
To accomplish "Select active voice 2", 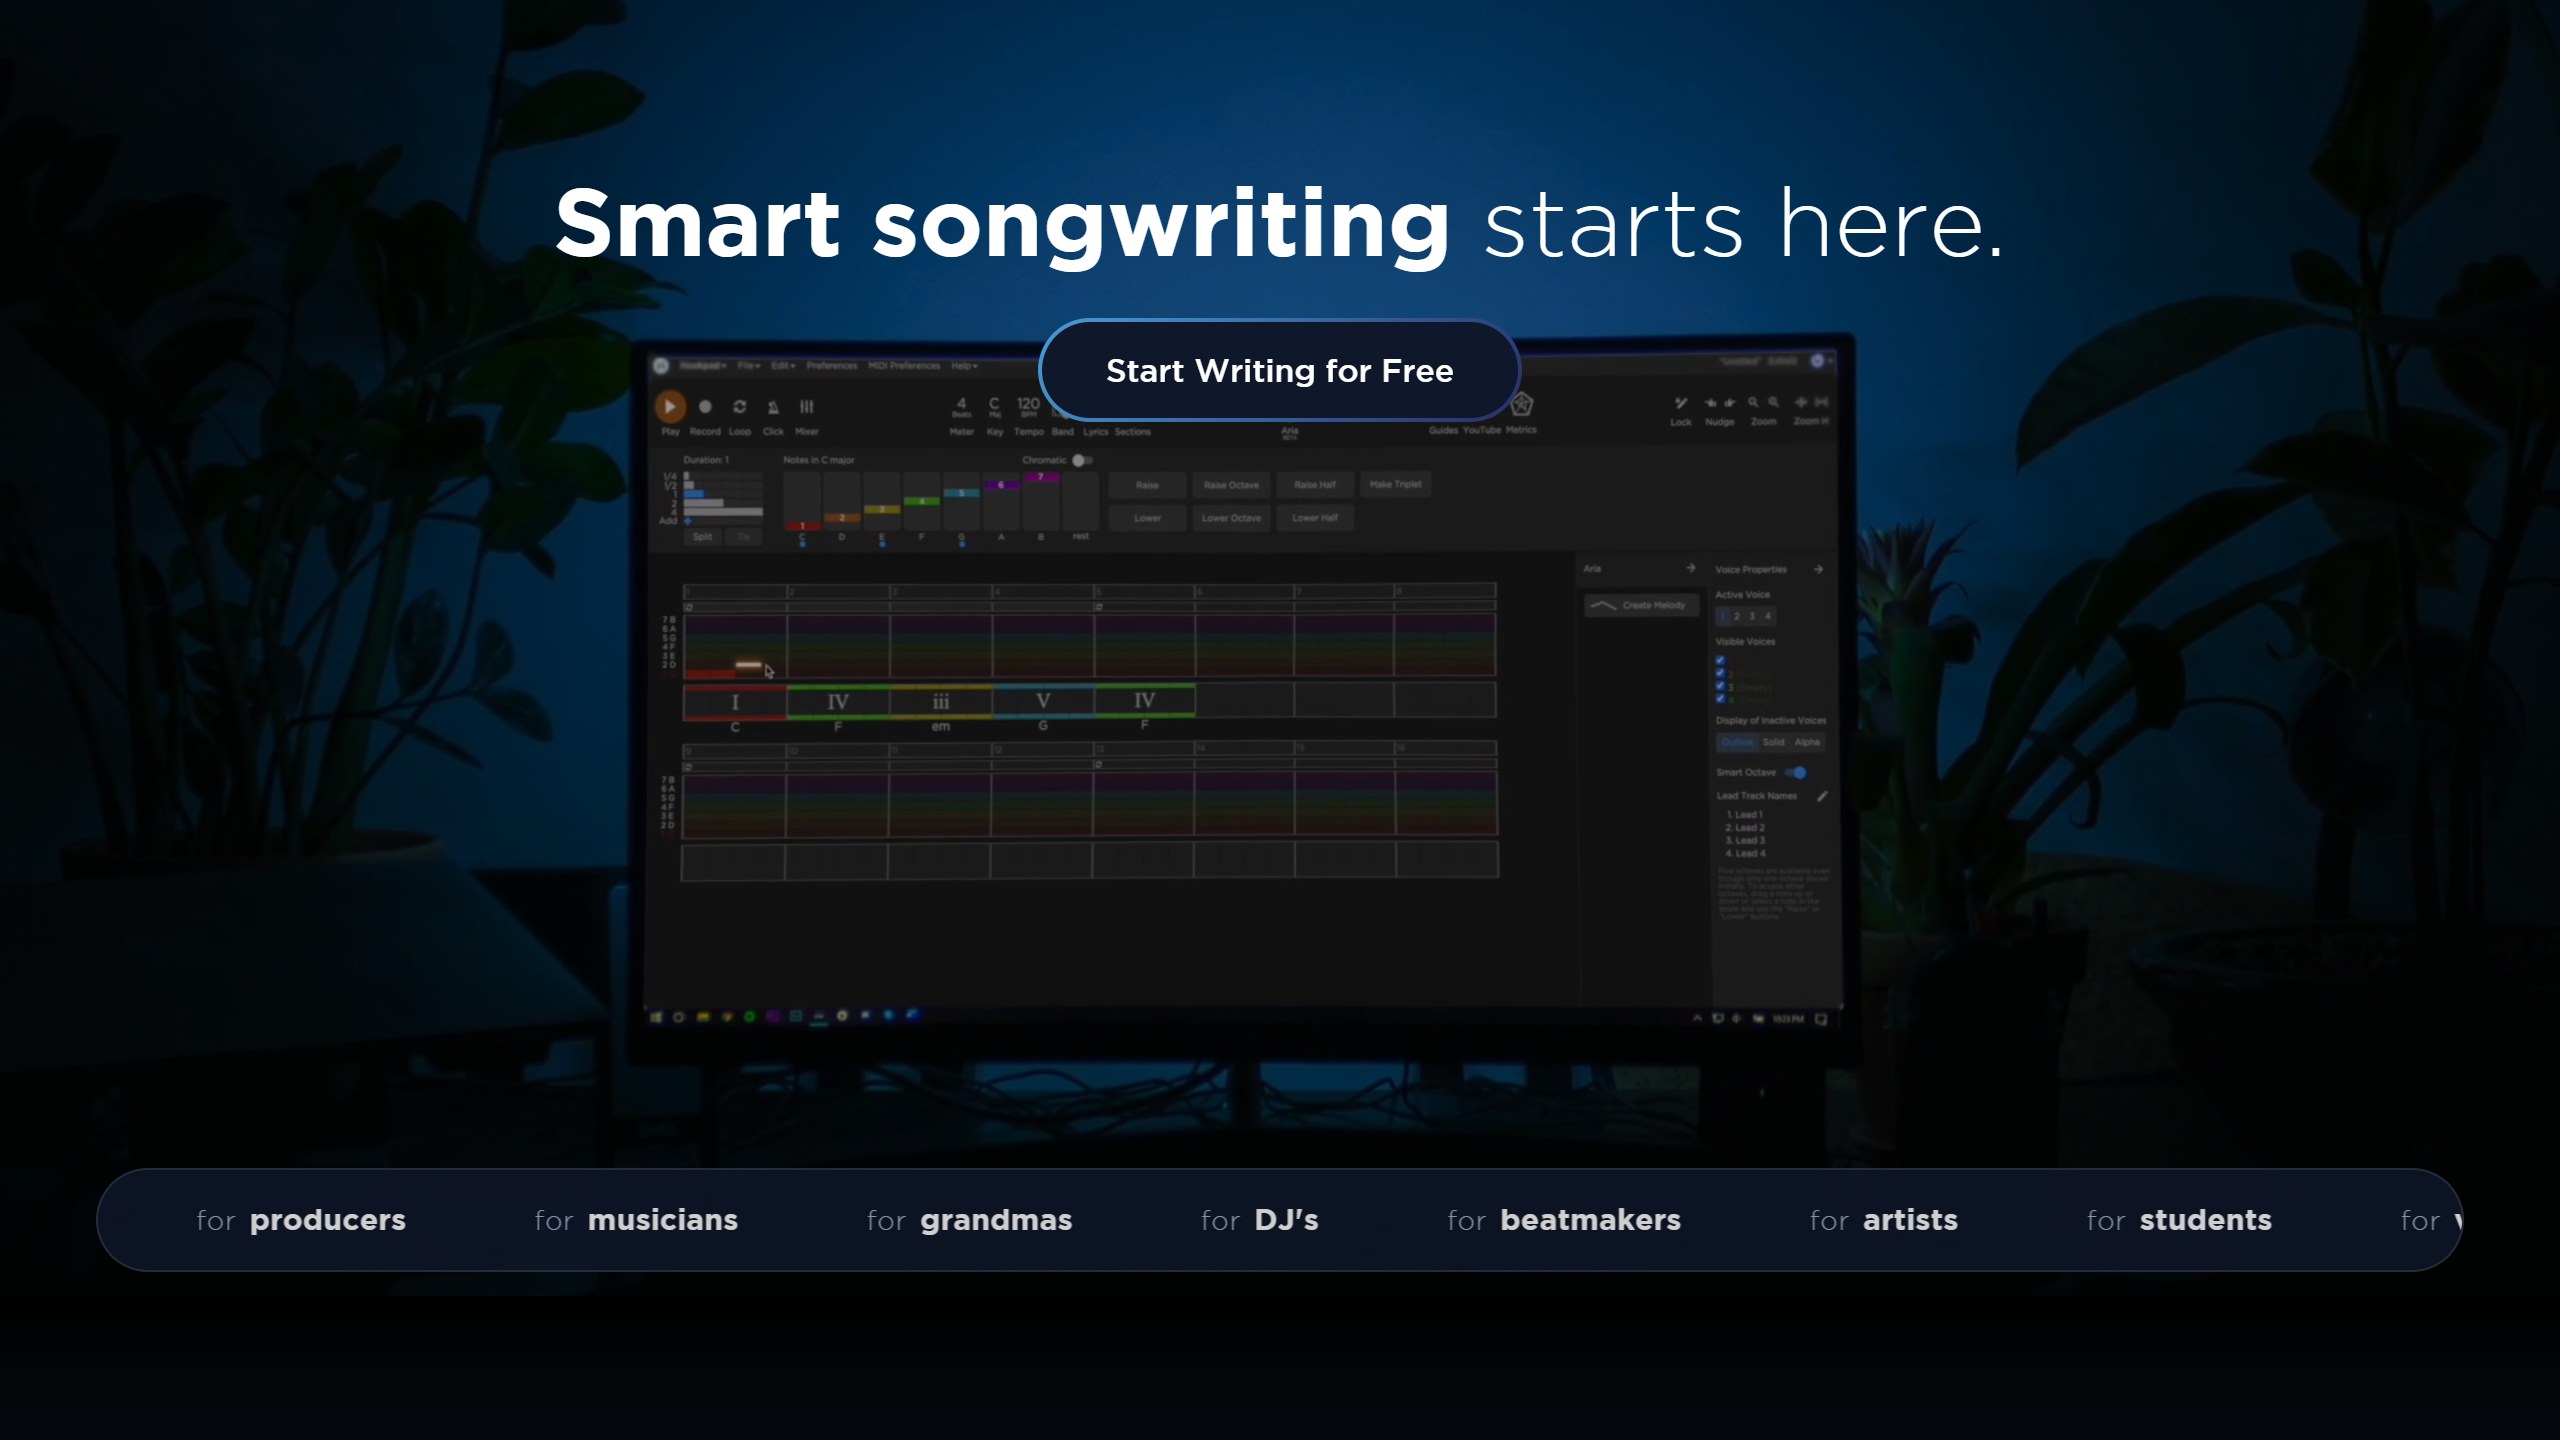I will [x=1737, y=616].
